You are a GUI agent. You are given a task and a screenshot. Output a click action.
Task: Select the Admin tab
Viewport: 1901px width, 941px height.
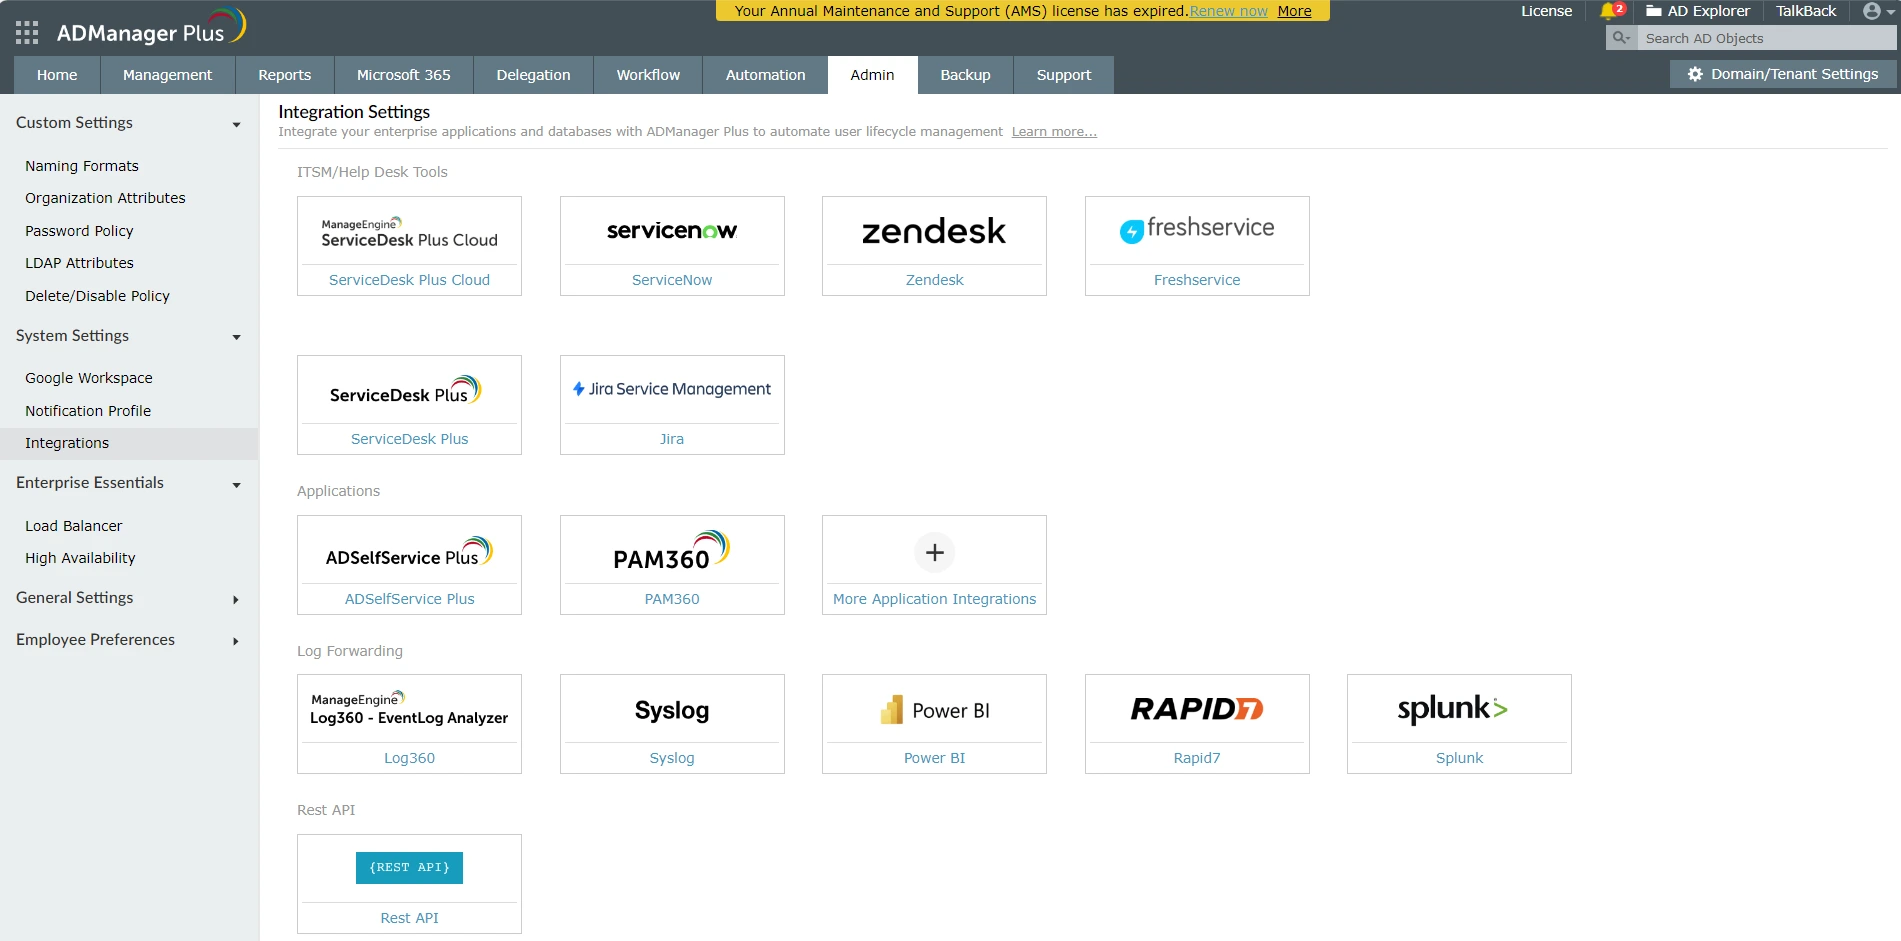[x=872, y=75]
